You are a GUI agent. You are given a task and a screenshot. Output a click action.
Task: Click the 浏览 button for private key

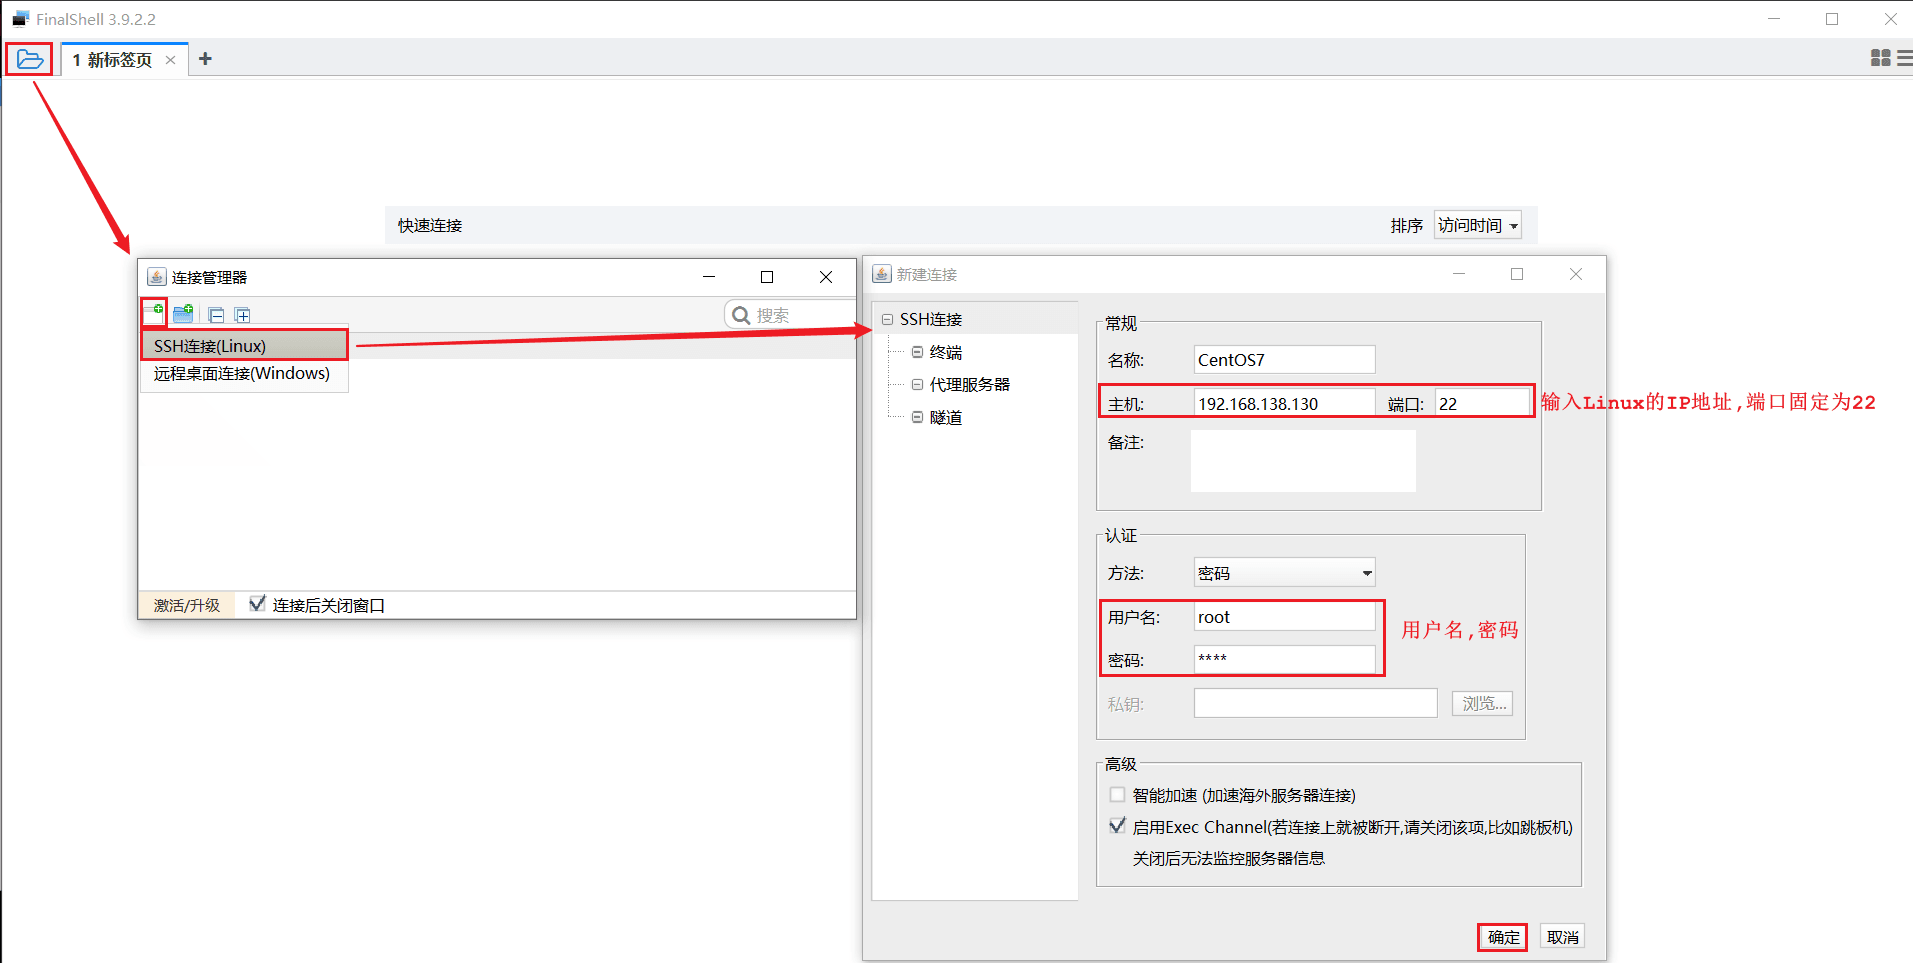(1481, 702)
